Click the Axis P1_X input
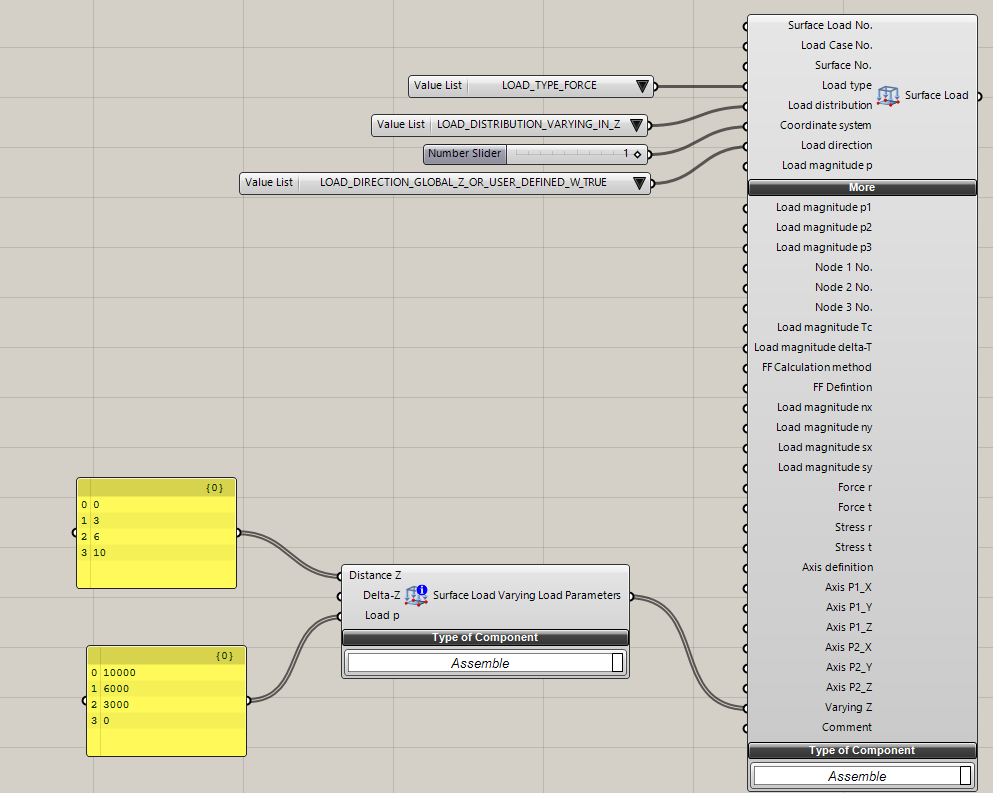 [x=848, y=588]
